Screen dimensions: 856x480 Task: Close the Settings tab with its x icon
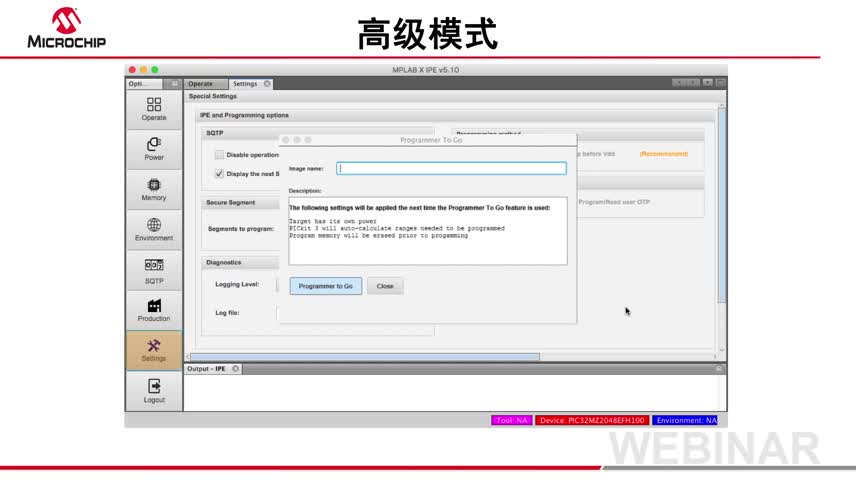coord(267,84)
